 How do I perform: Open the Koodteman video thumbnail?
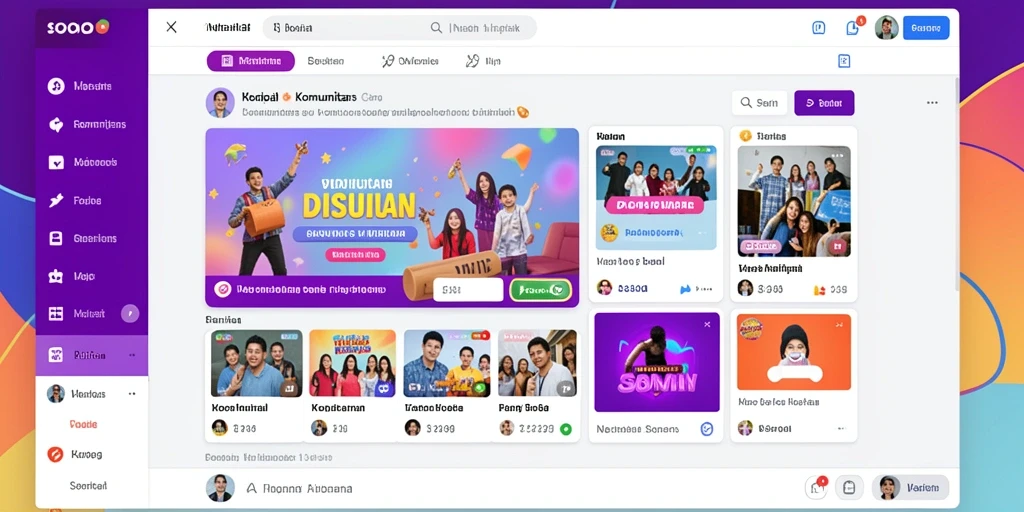pyautogui.click(x=352, y=363)
